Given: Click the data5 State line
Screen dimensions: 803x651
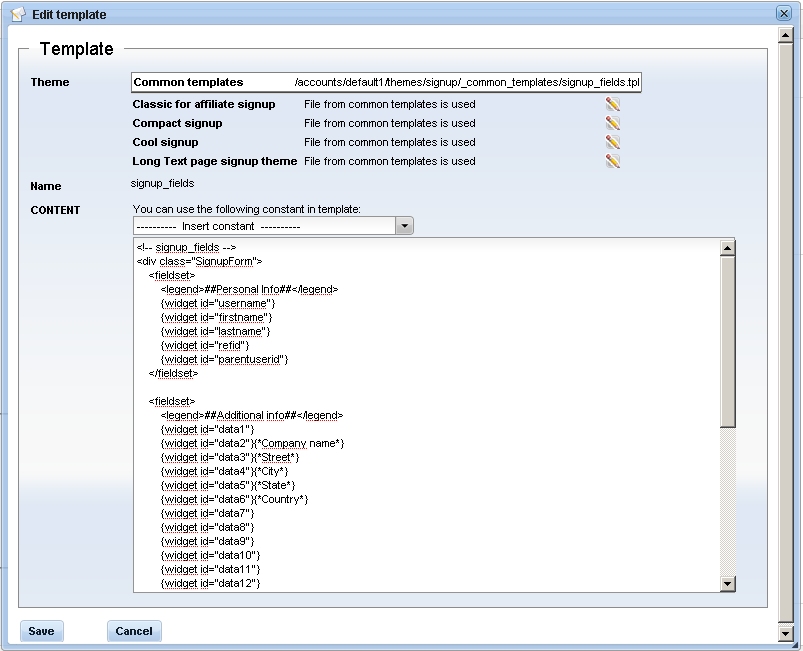Looking at the screenshot, I should pyautogui.click(x=228, y=486).
